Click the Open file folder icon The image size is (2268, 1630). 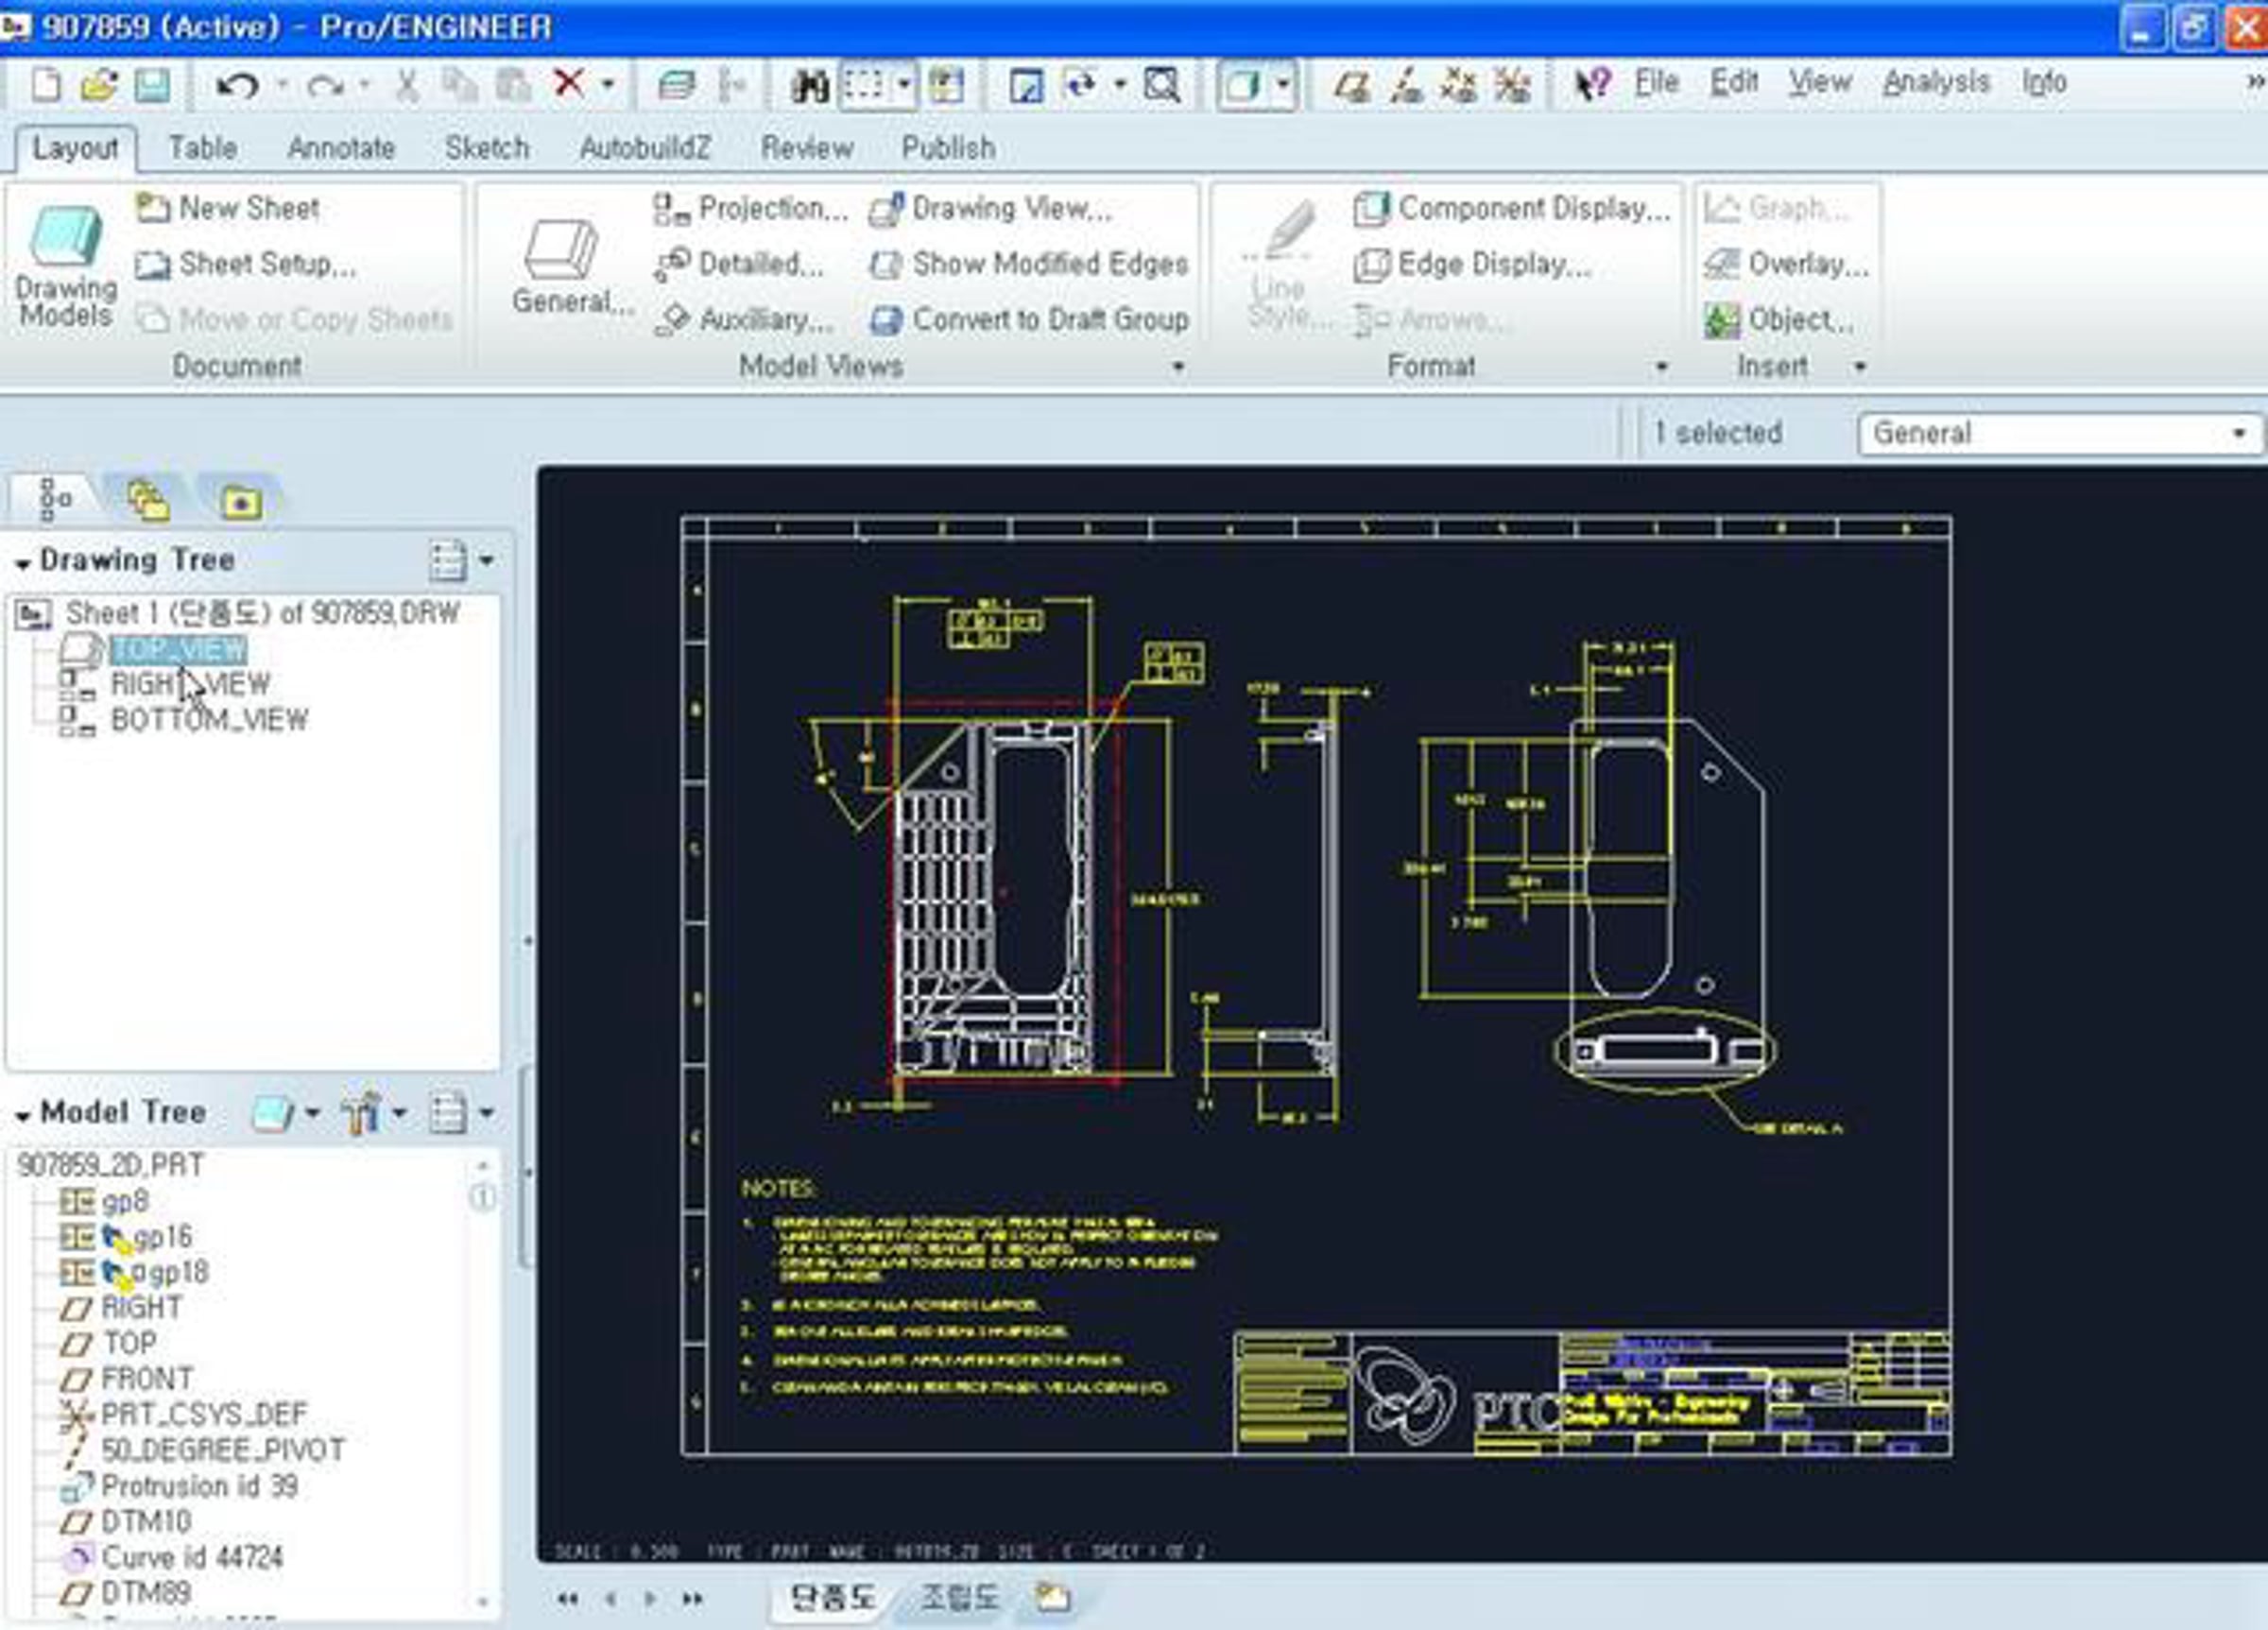click(x=99, y=86)
